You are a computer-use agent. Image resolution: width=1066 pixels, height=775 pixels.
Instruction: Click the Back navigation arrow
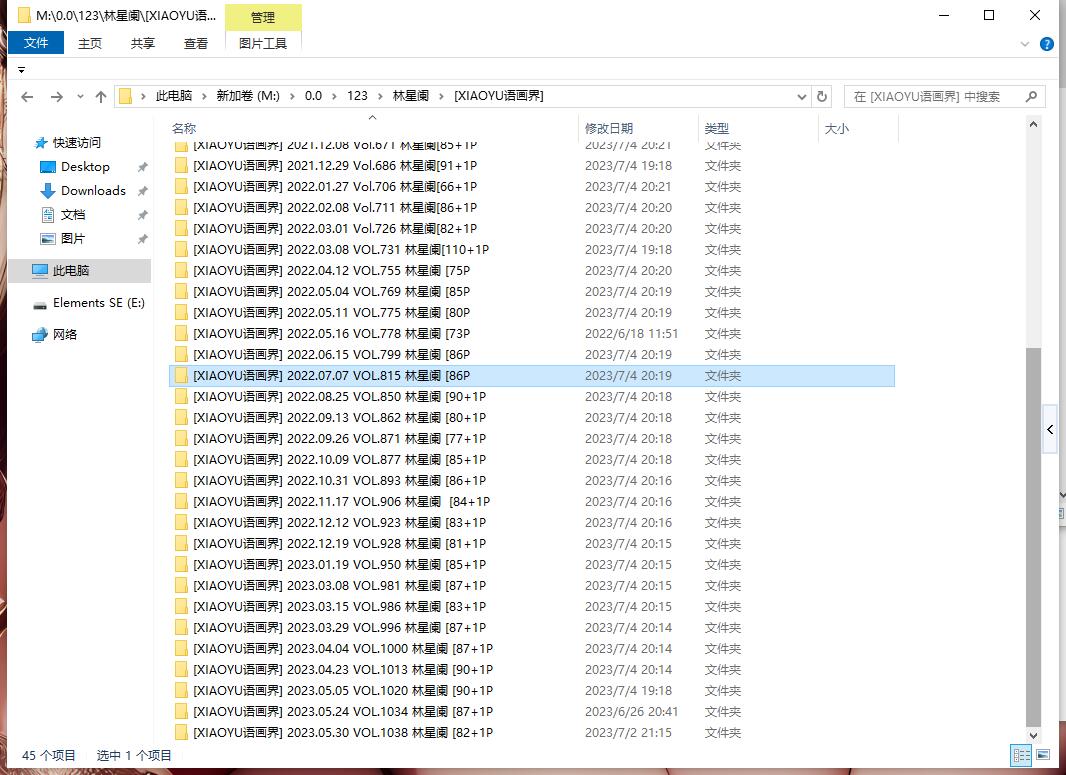(x=27, y=97)
